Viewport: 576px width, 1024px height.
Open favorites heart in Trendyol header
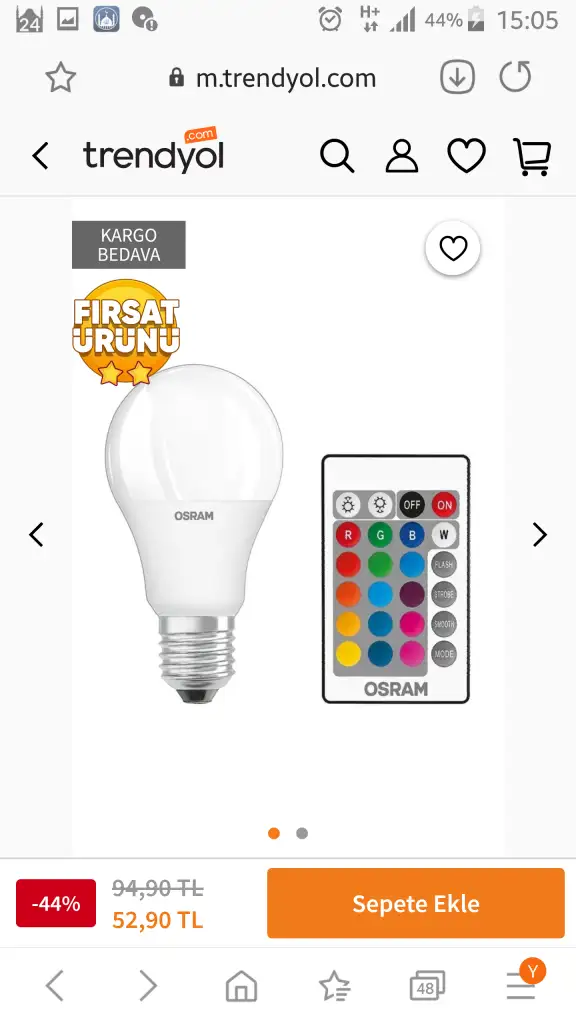(466, 157)
